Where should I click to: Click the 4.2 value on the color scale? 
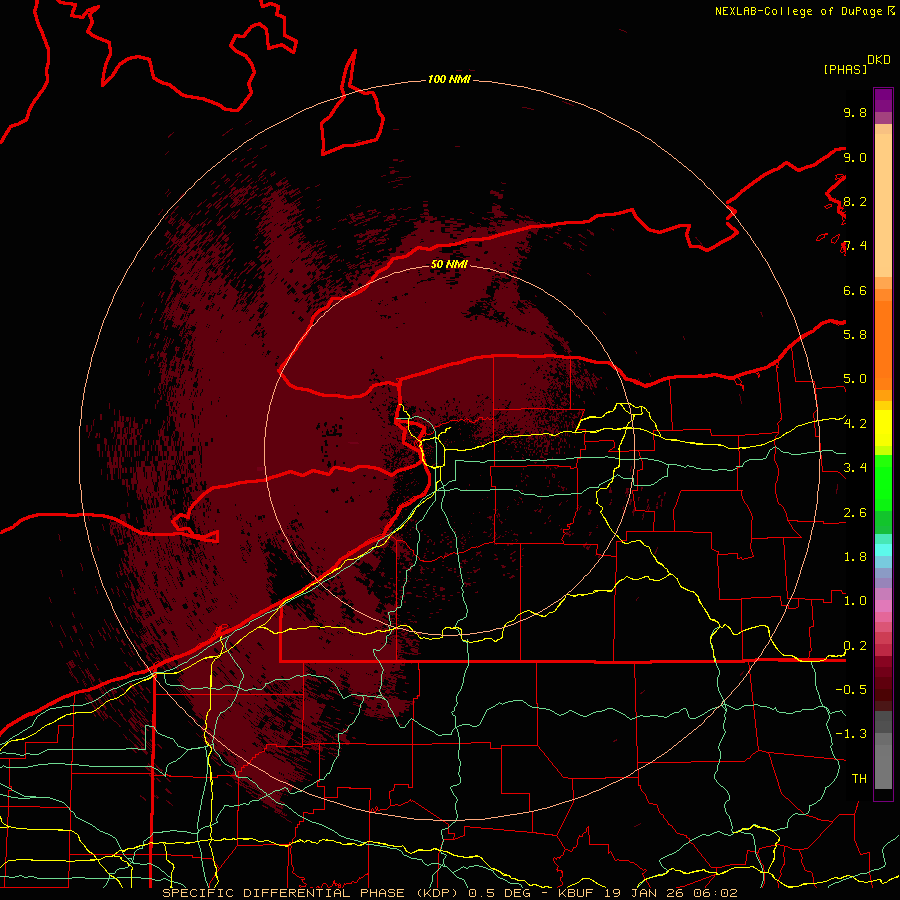coord(855,424)
